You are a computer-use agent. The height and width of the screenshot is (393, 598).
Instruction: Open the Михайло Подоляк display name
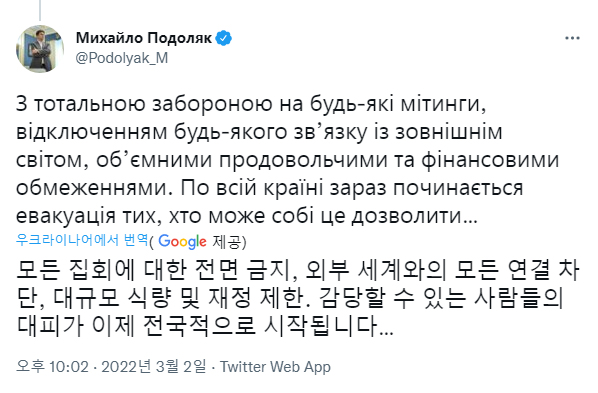[144, 38]
